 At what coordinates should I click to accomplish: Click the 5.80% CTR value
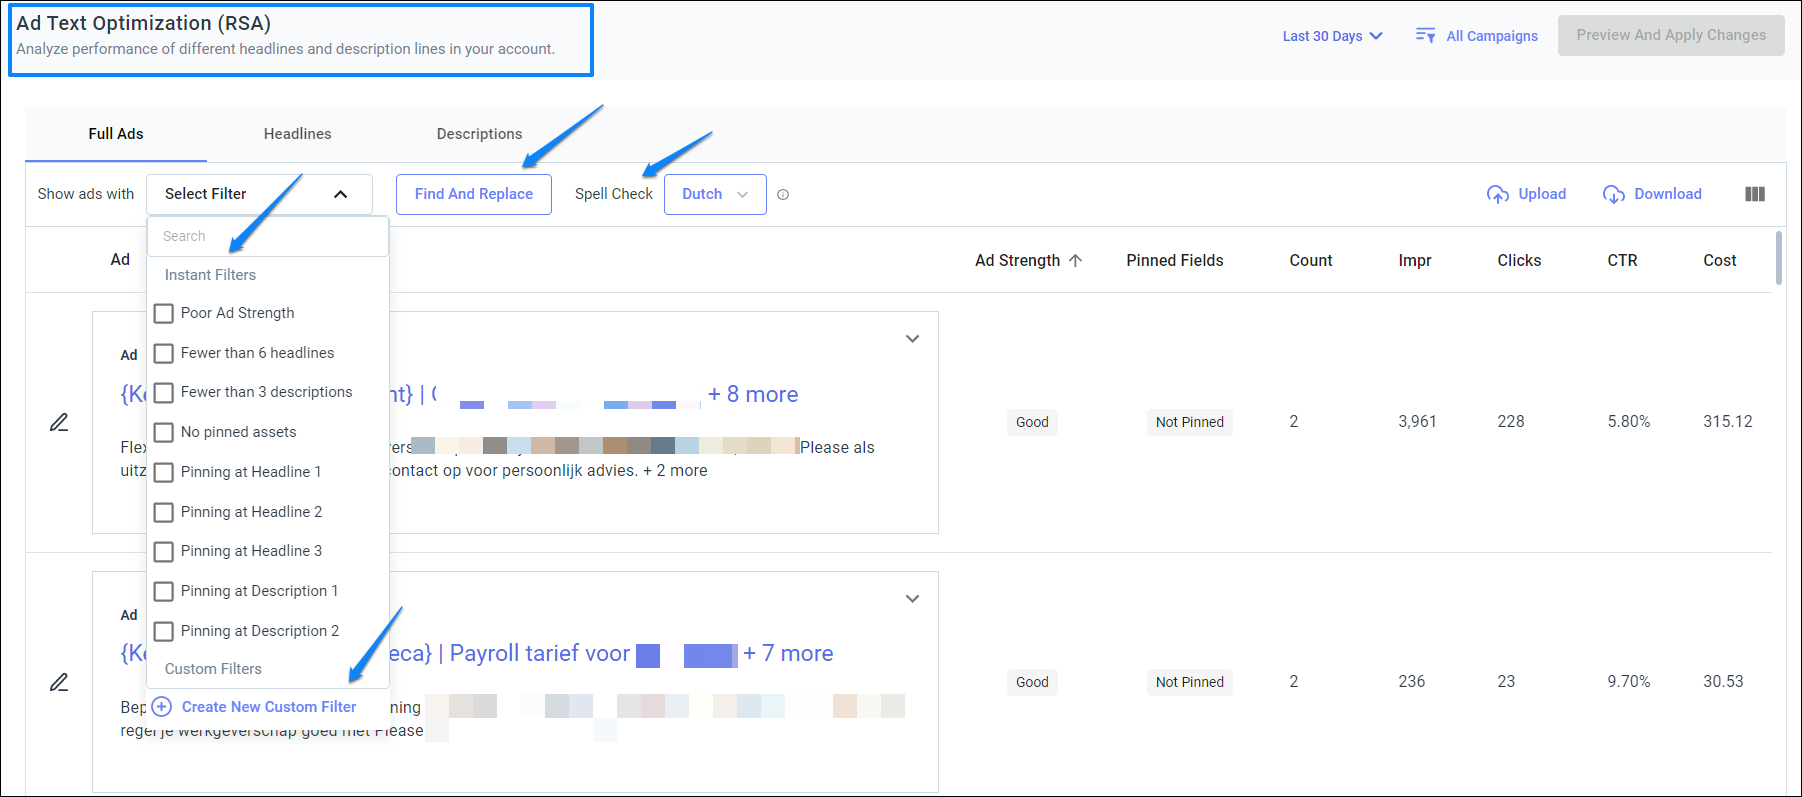click(x=1629, y=422)
